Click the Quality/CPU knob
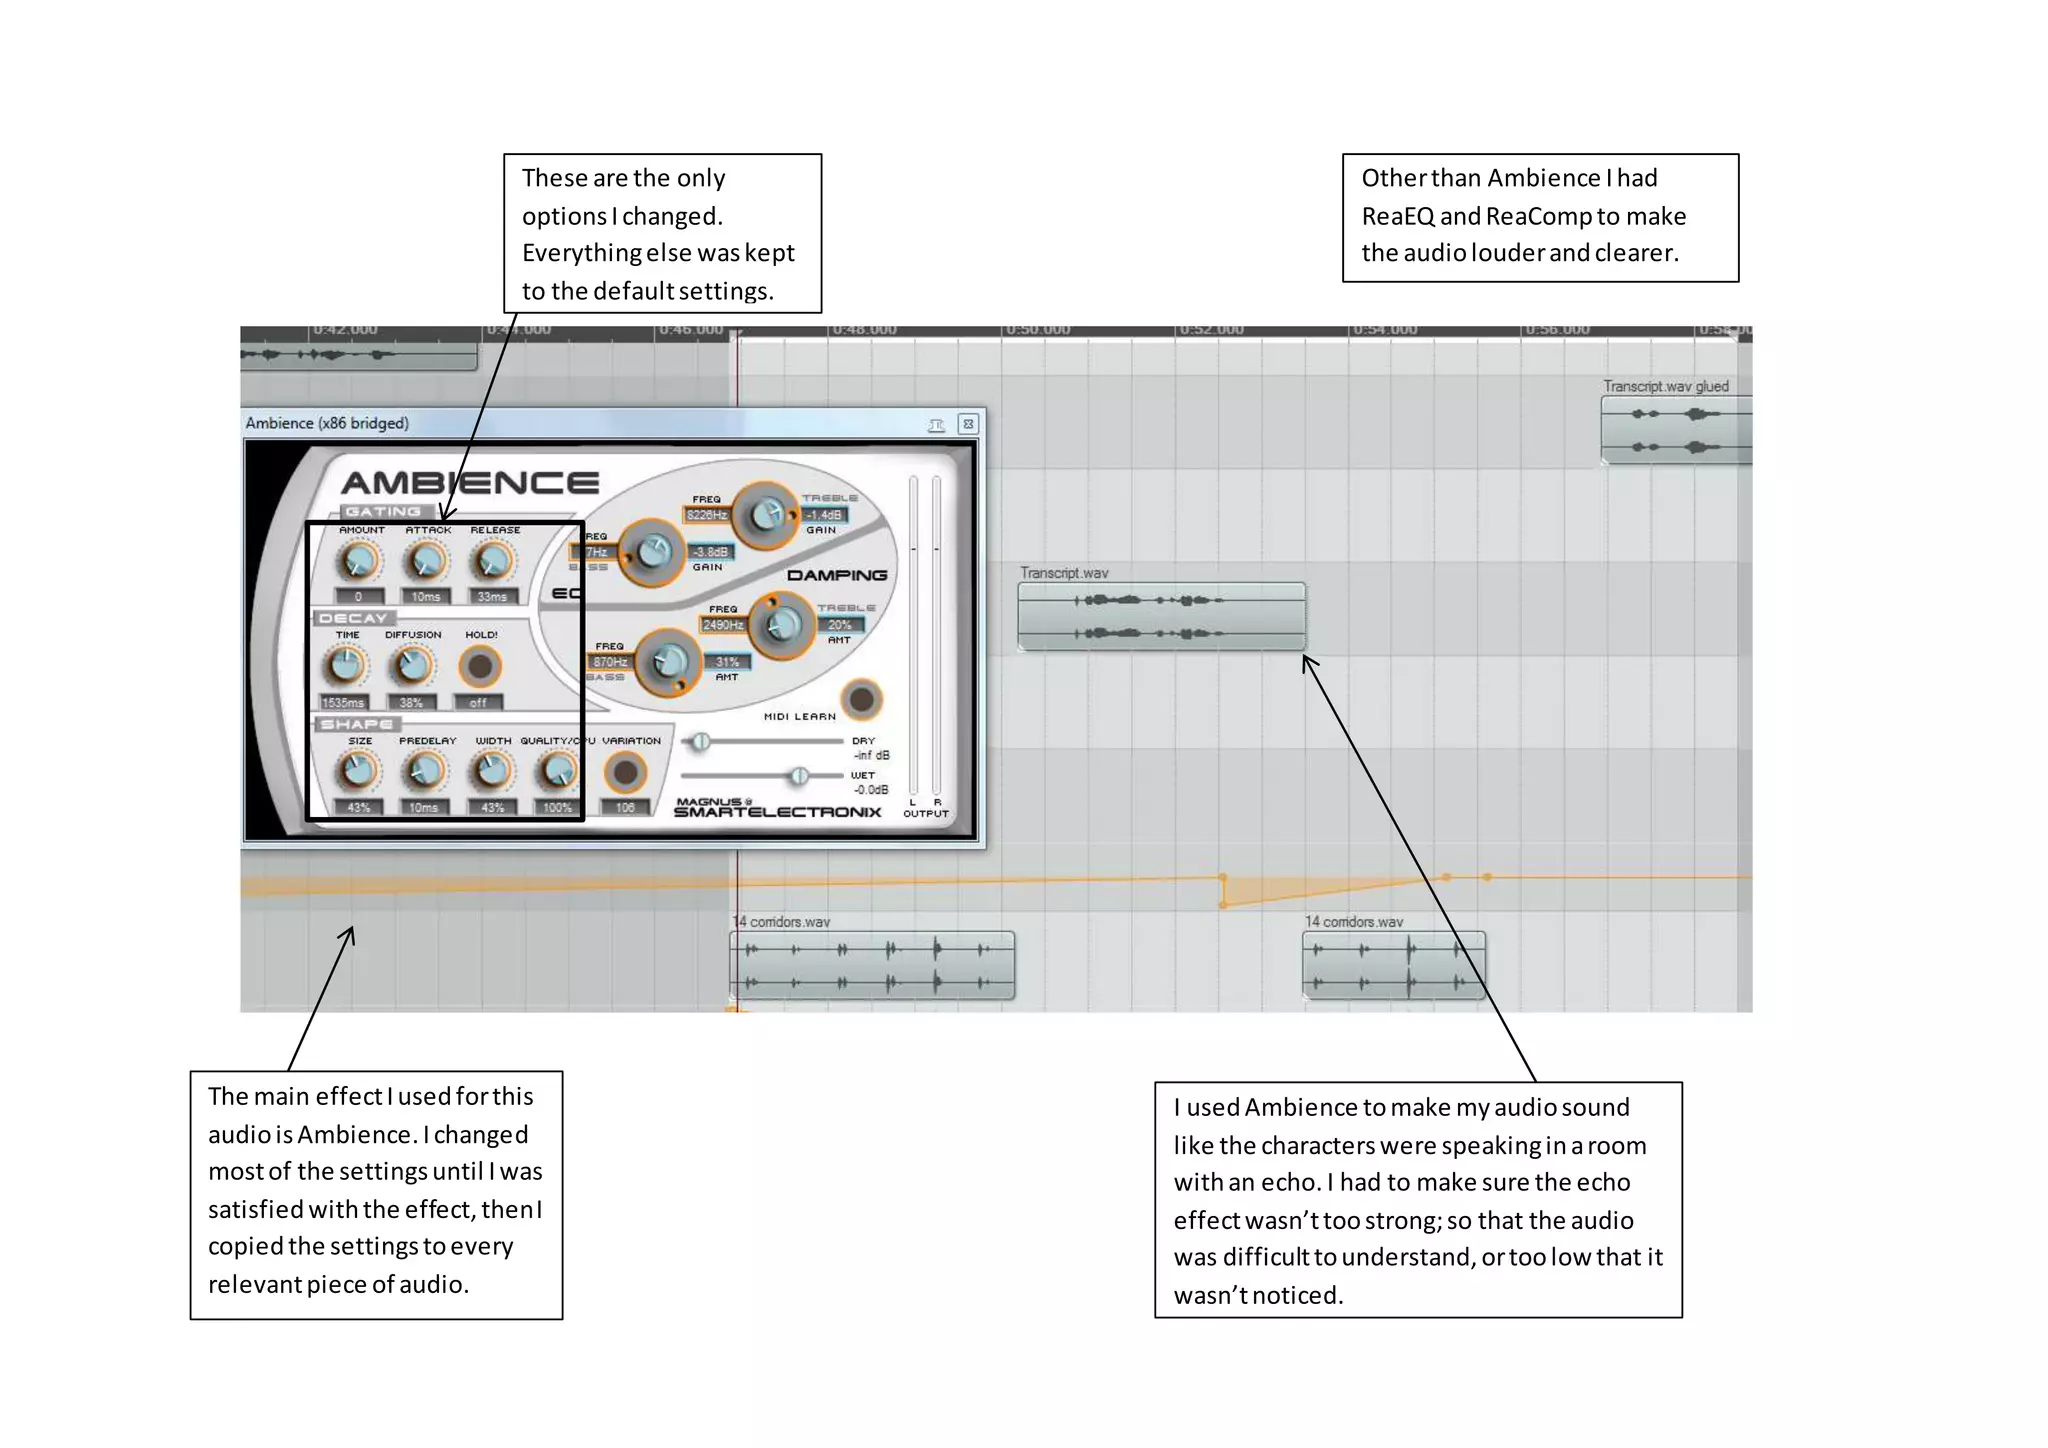 (x=557, y=771)
